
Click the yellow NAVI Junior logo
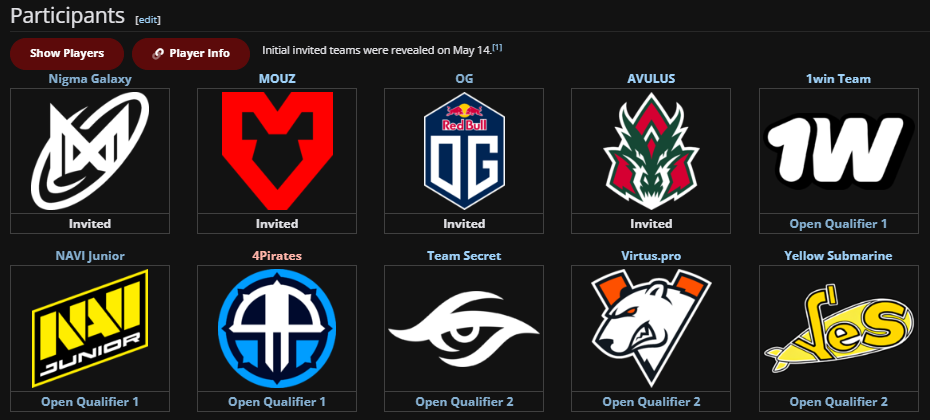click(x=90, y=328)
